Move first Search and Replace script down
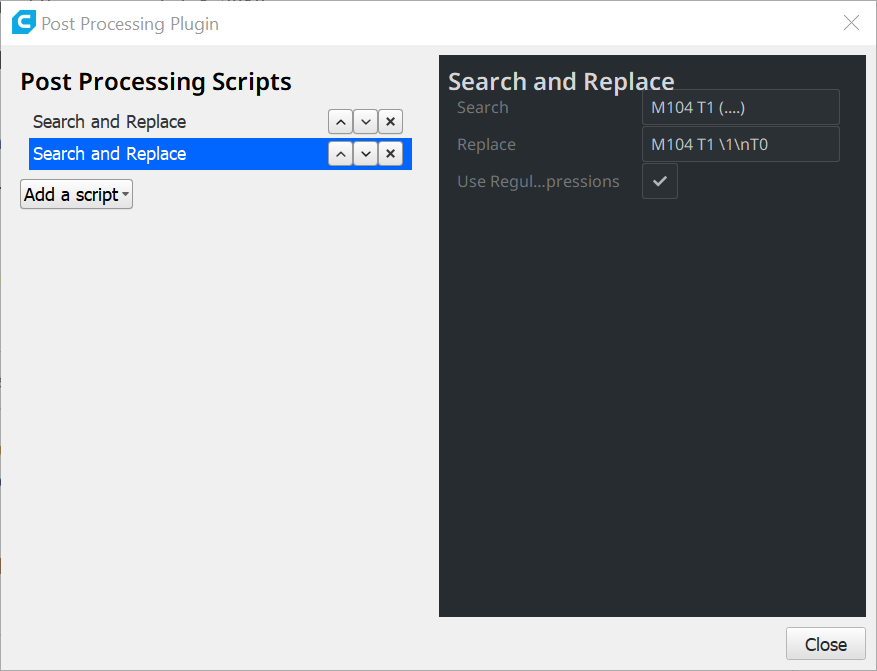This screenshot has width=877, height=671. 366,122
